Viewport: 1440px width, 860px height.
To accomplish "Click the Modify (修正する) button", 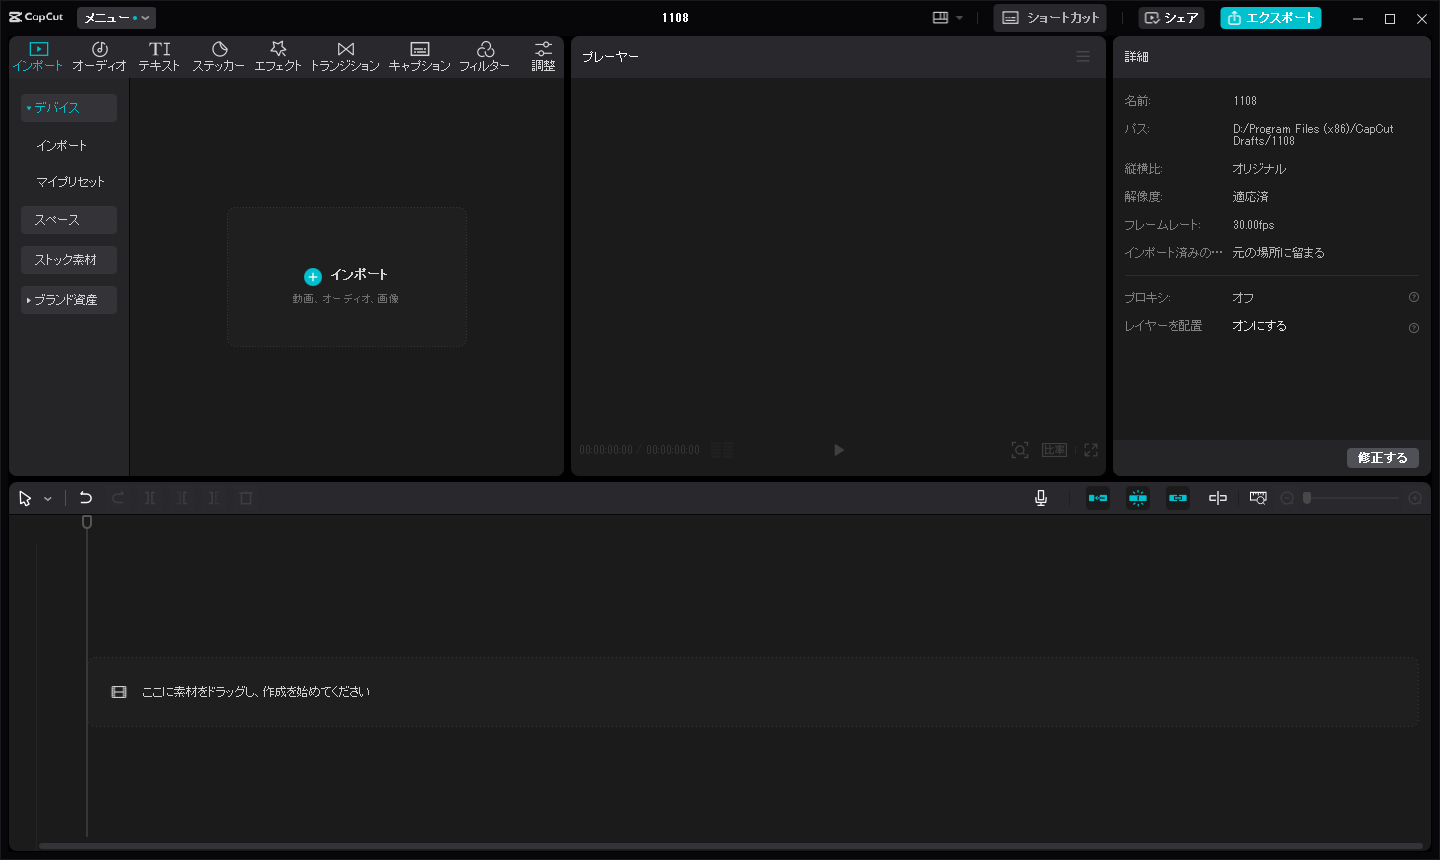I will [x=1383, y=458].
